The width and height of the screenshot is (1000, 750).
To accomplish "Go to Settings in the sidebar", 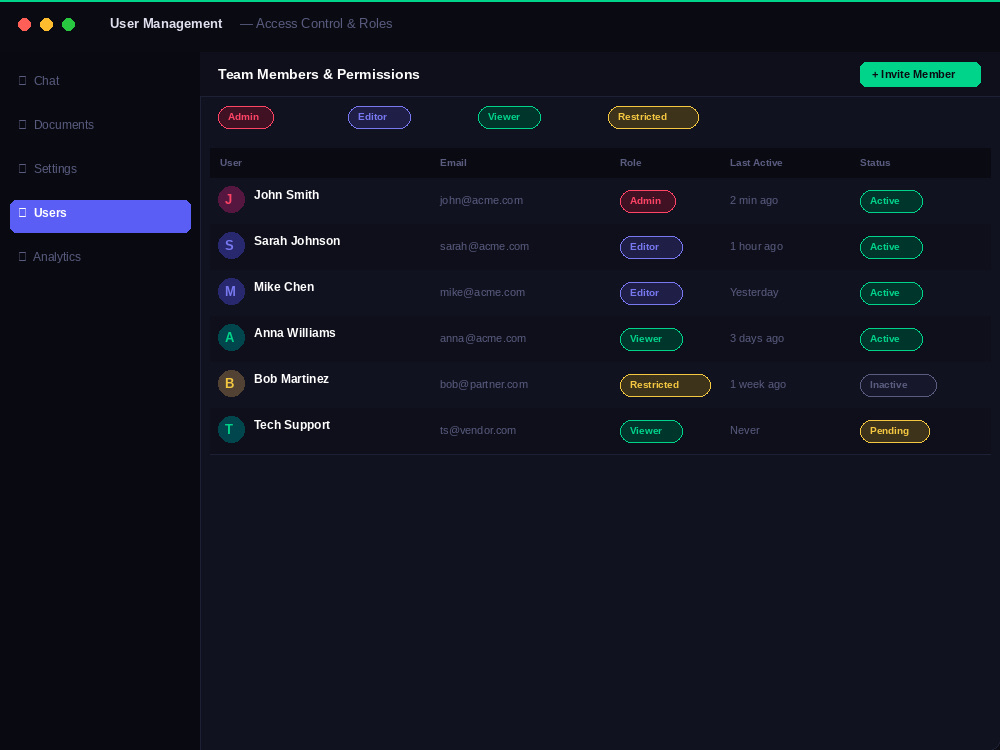I will coord(100,169).
